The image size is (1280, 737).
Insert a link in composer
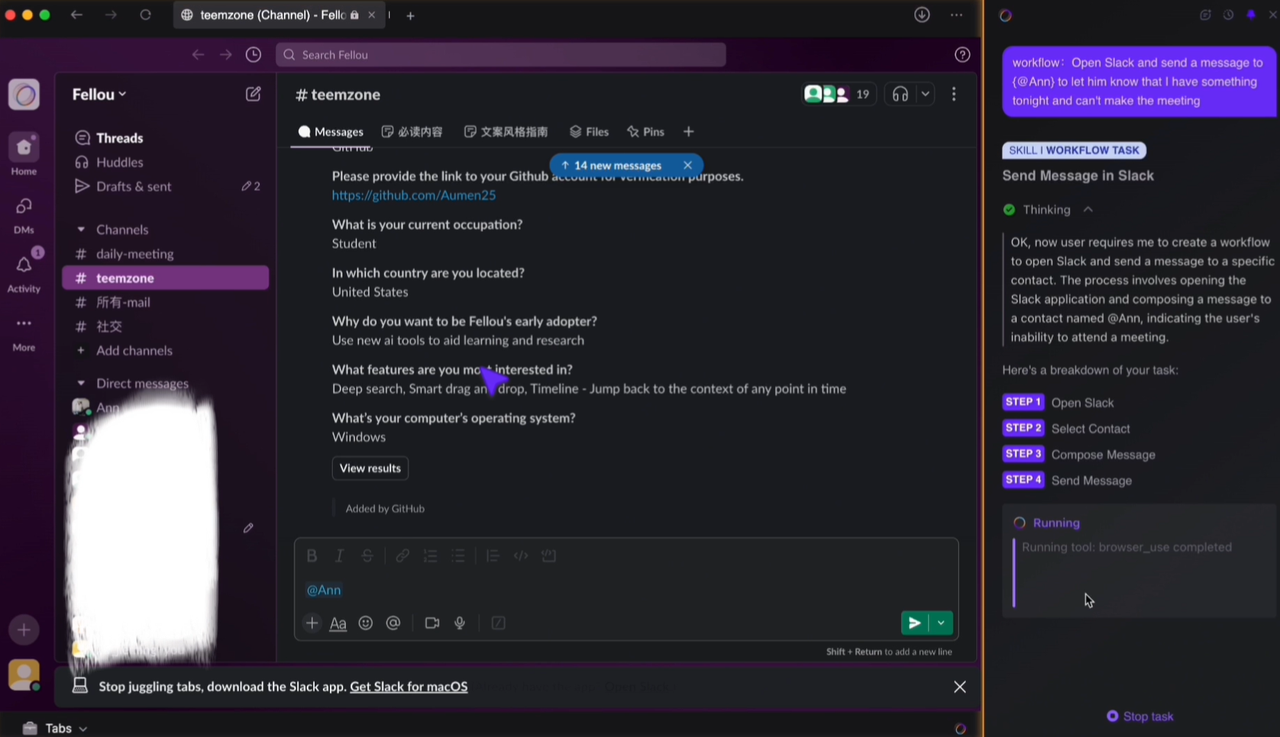(402, 556)
